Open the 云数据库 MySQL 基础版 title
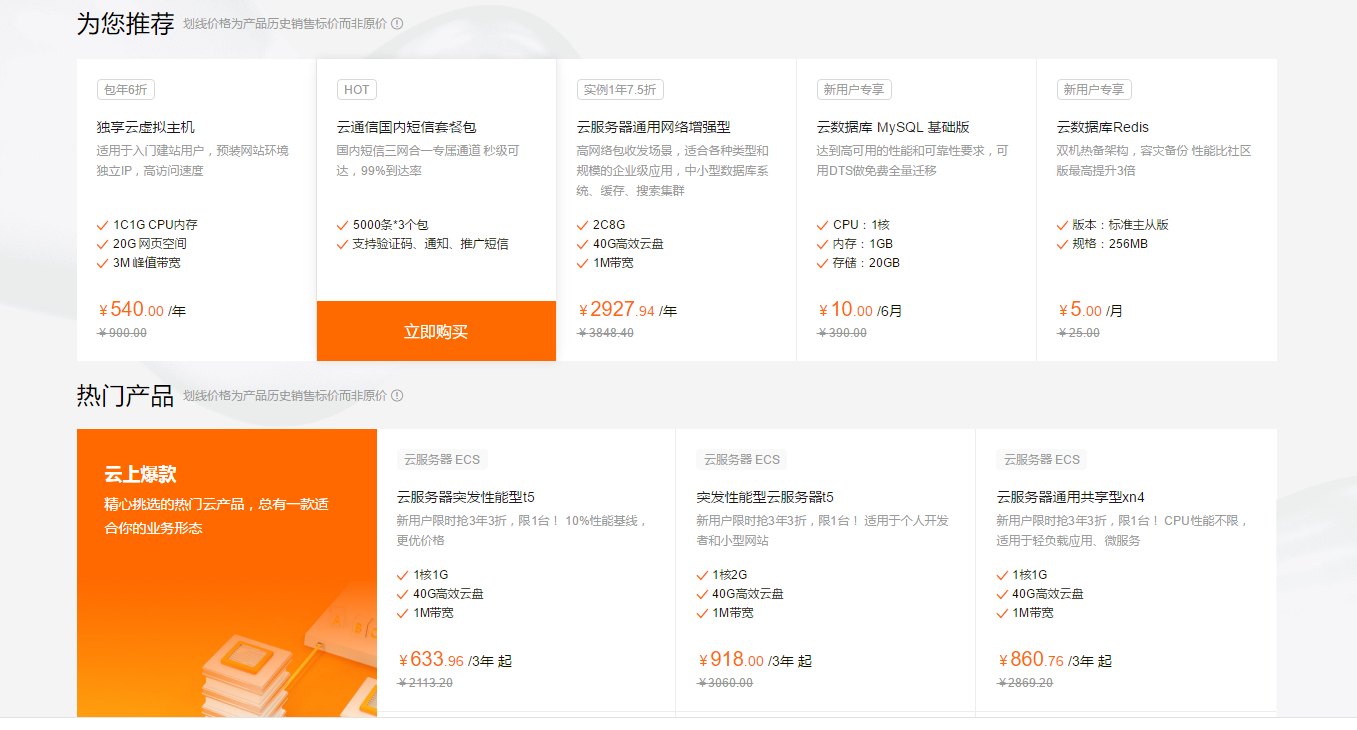Screen dimensions: 1357x730 (893, 127)
